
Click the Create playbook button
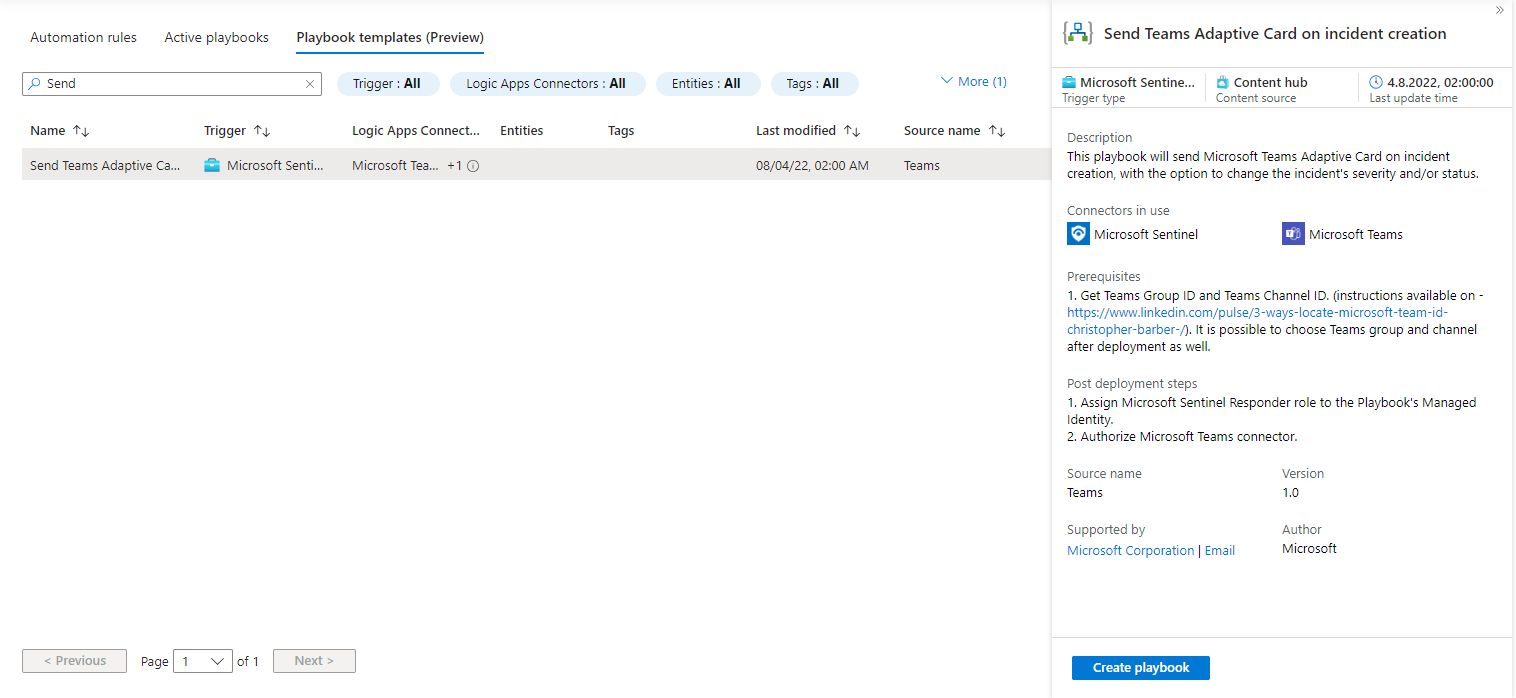[1141, 668]
